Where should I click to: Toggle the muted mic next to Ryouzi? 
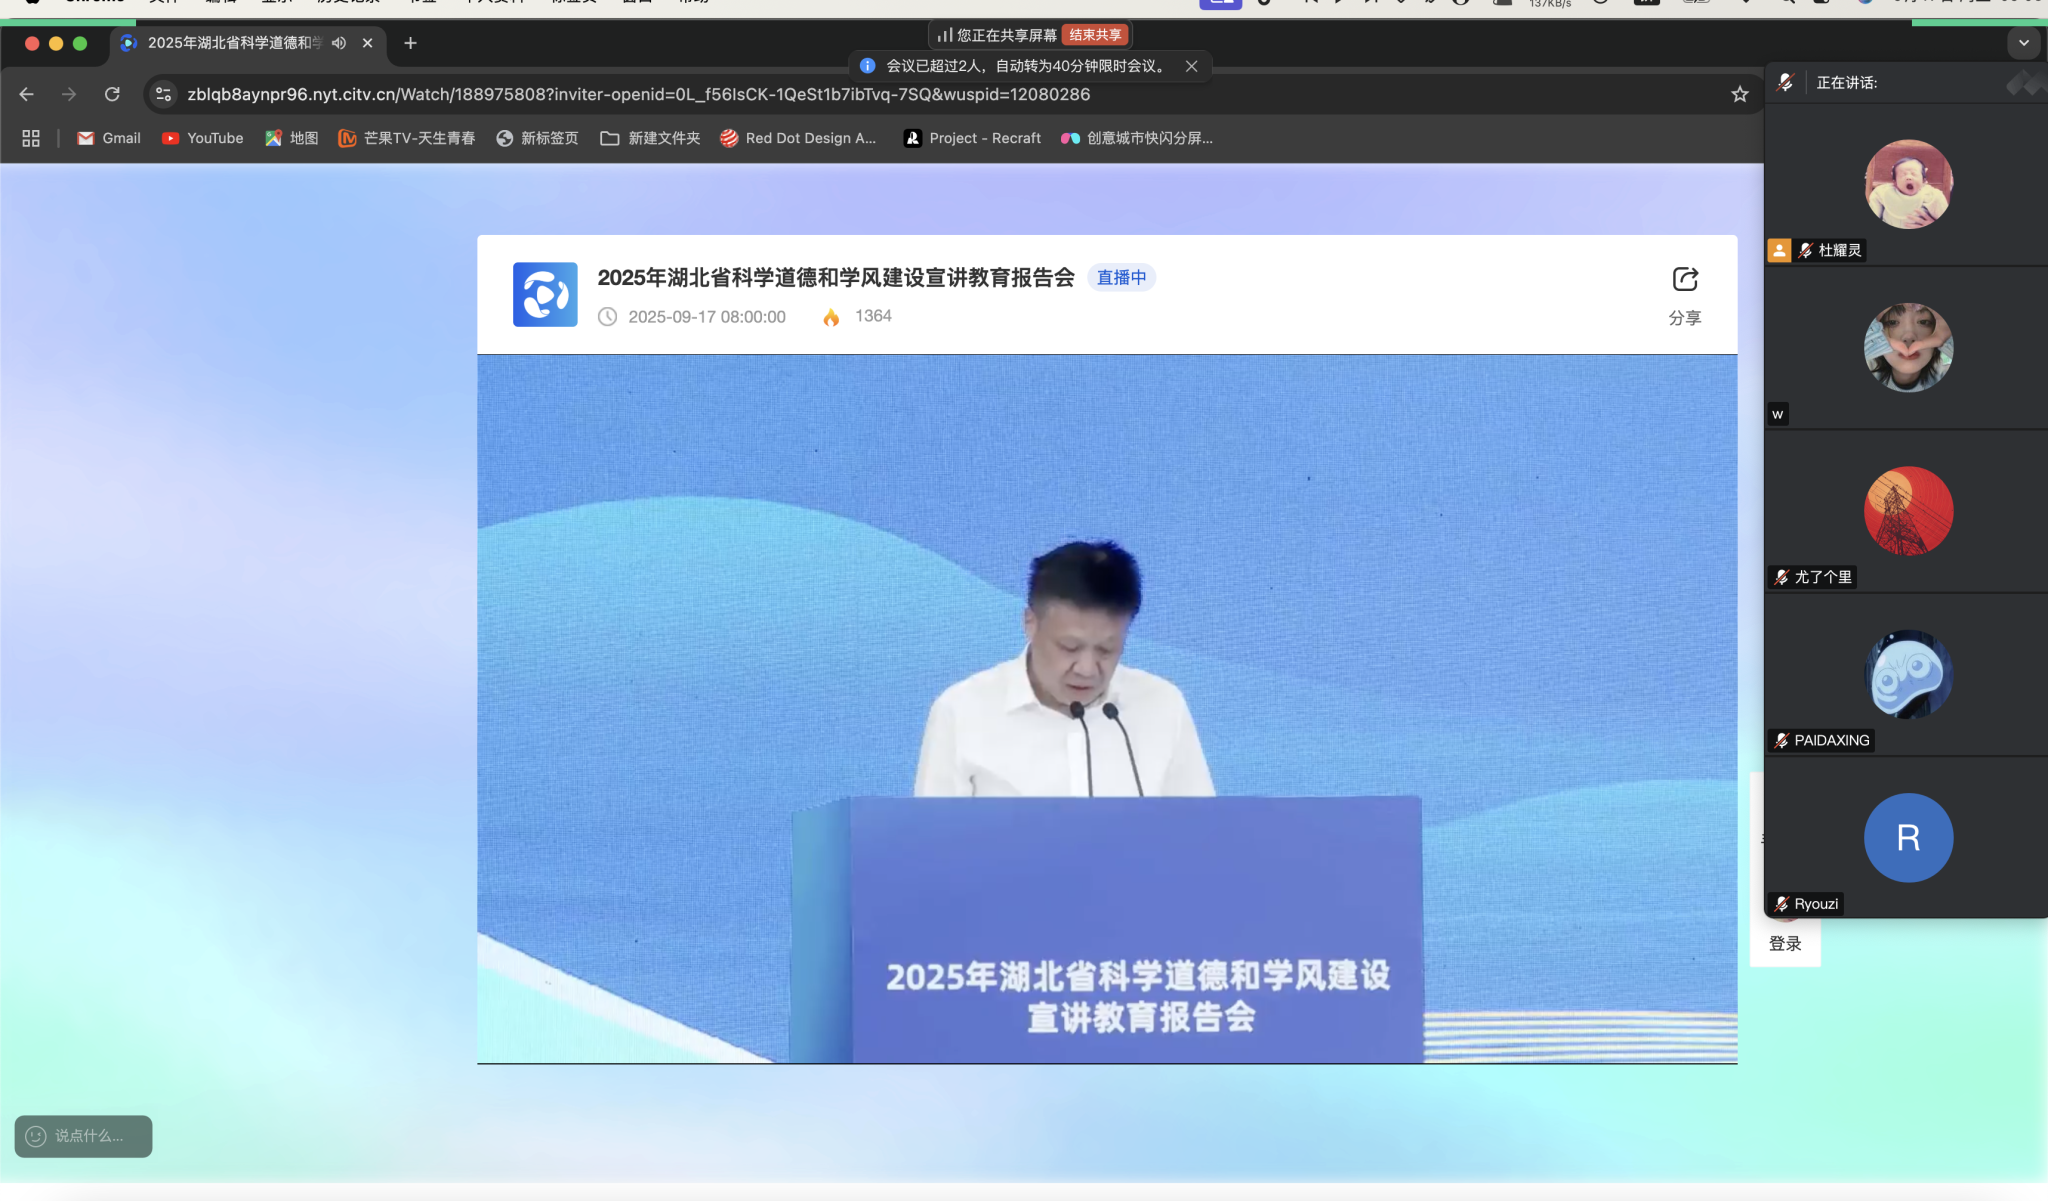(x=1781, y=904)
